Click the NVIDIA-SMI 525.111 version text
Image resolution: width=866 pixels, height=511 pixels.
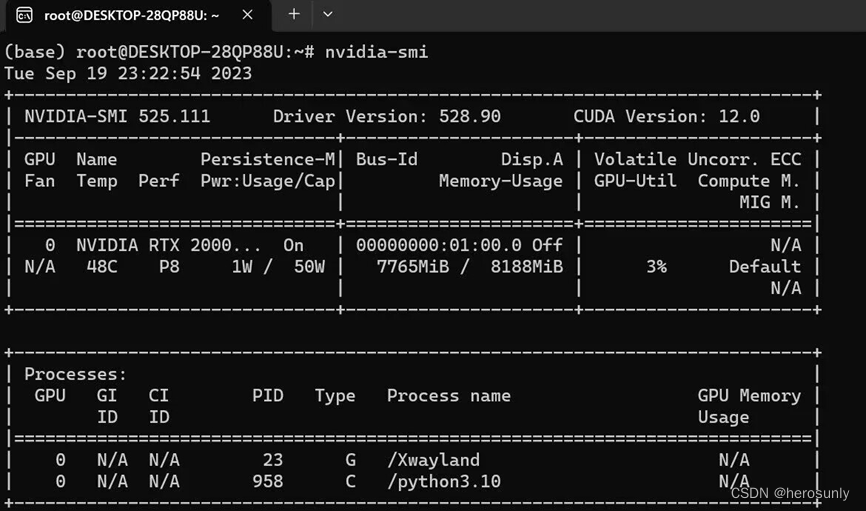[x=118, y=116]
